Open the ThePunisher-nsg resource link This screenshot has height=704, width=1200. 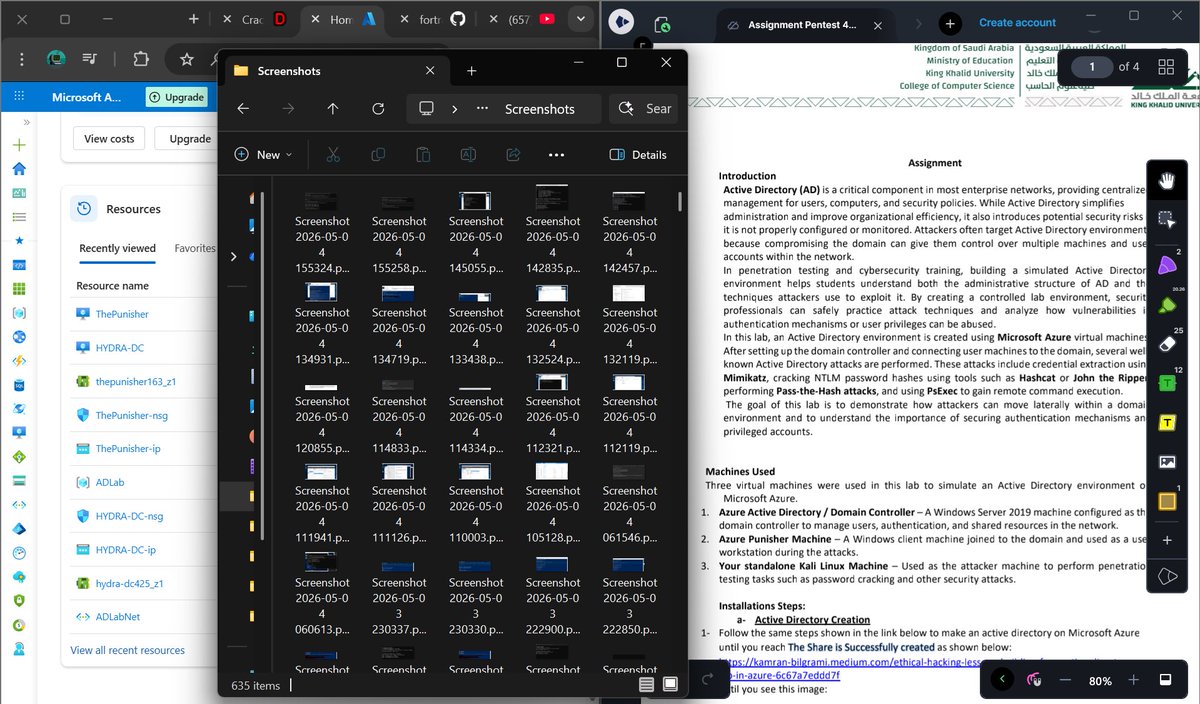click(133, 415)
